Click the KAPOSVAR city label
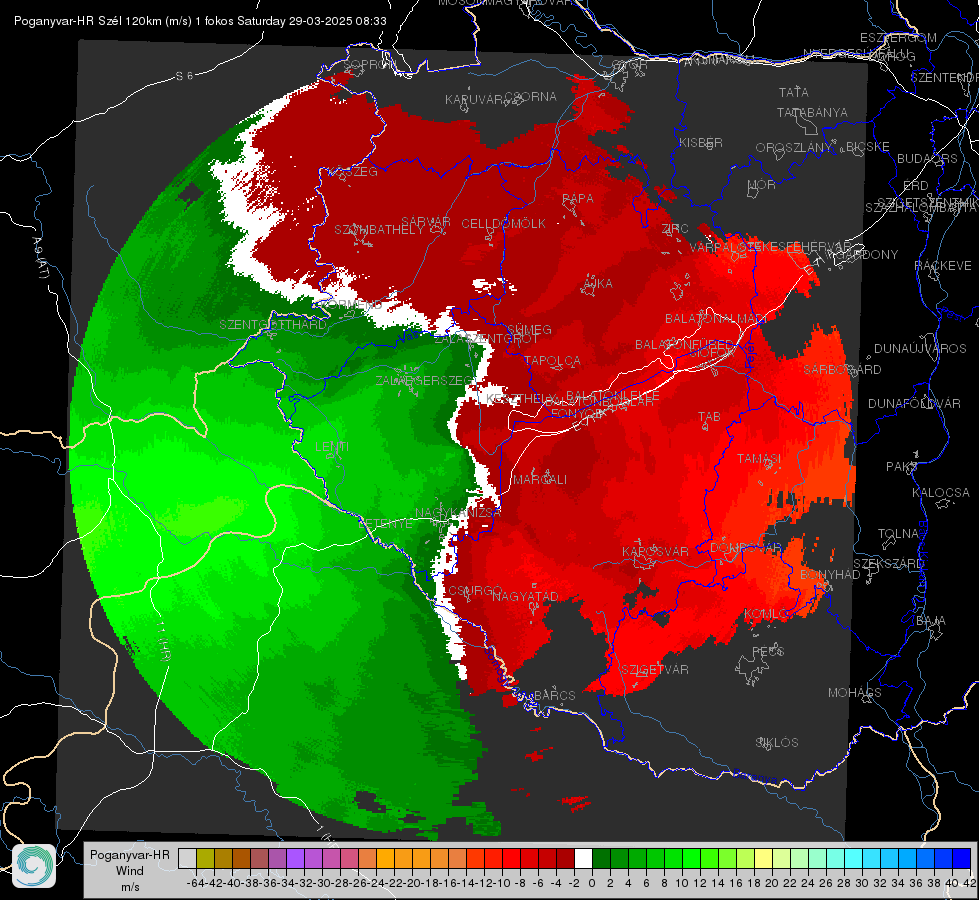This screenshot has width=979, height=900. click(655, 551)
